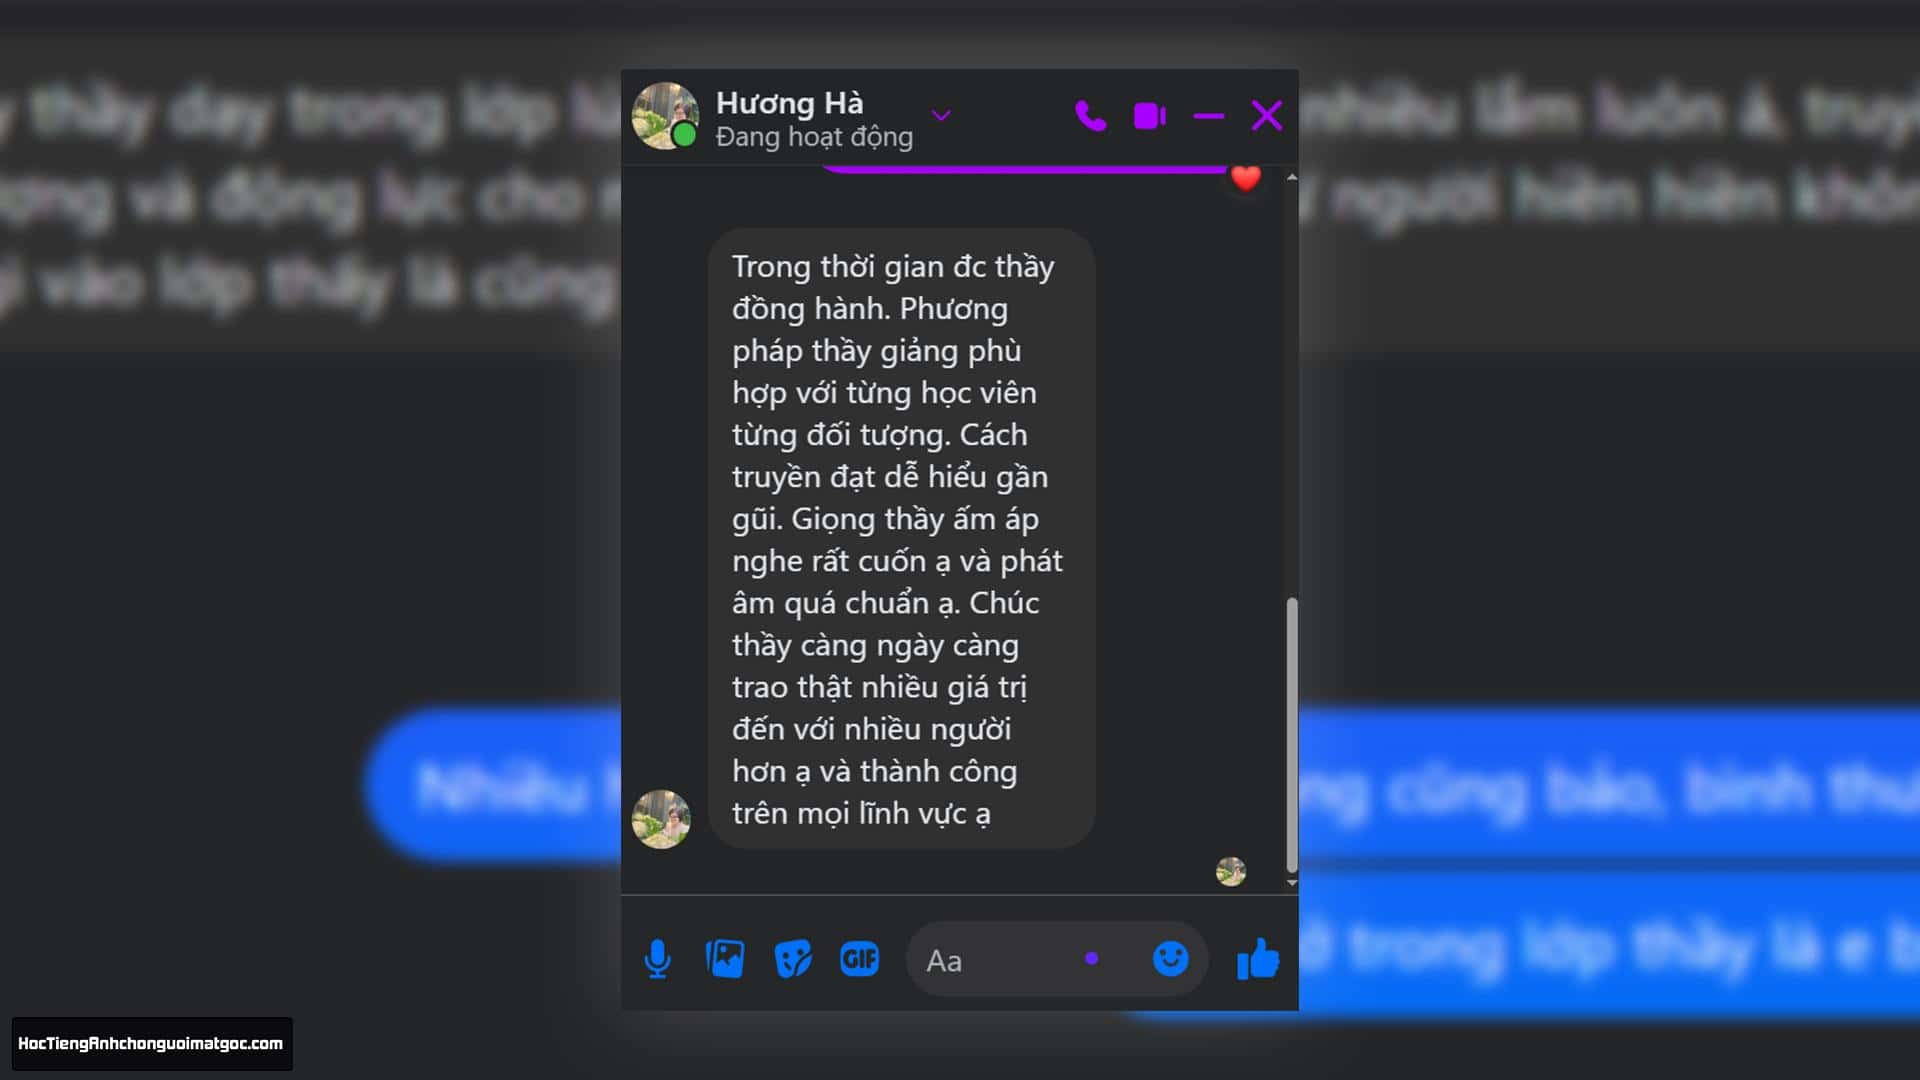This screenshot has width=1920, height=1080.
Task: Click sender avatar beside the message
Action: click(661, 819)
